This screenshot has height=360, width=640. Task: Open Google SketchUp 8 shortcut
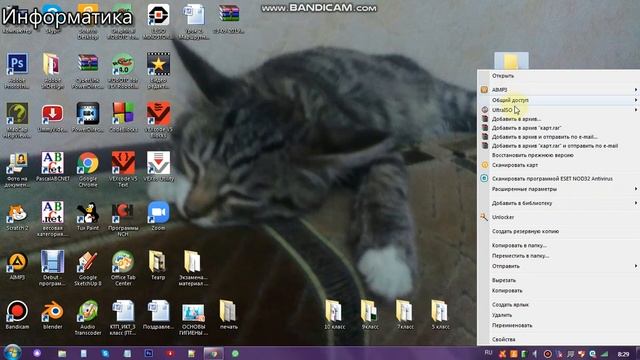88,268
